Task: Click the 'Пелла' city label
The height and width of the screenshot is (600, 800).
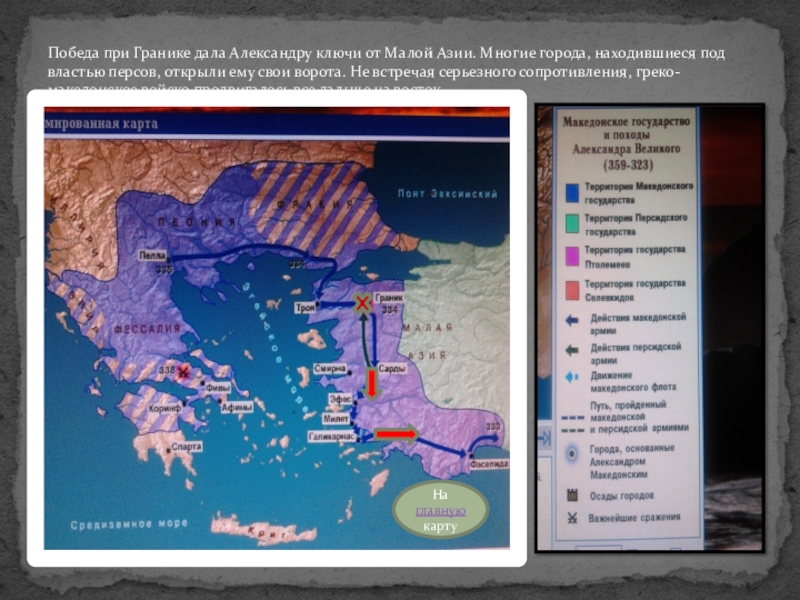Action: click(153, 256)
